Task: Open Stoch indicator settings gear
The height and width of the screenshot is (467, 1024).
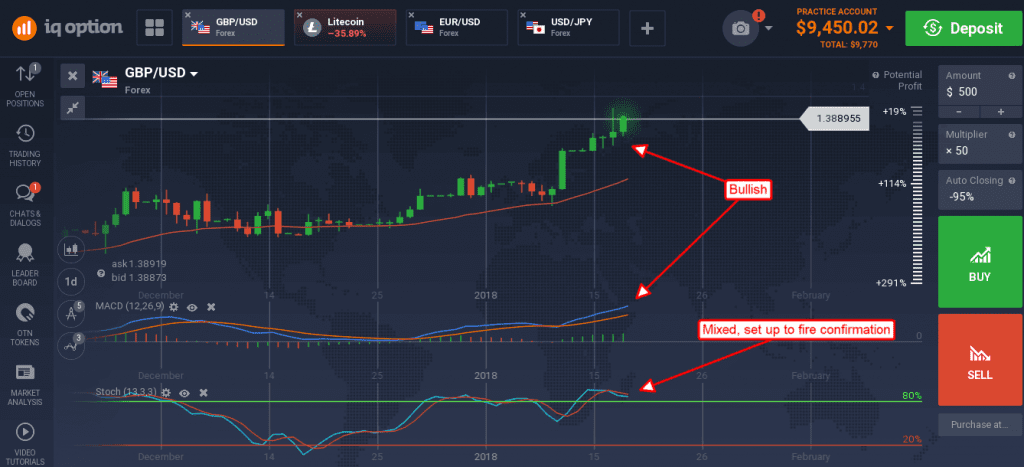Action: 166,393
